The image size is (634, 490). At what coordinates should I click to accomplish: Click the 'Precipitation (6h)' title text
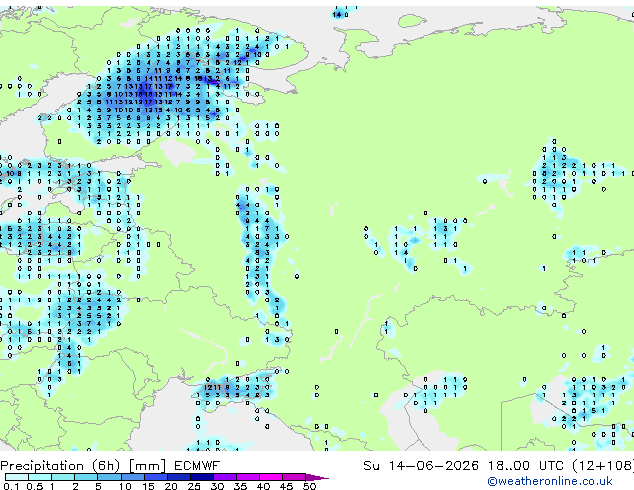click(x=61, y=466)
